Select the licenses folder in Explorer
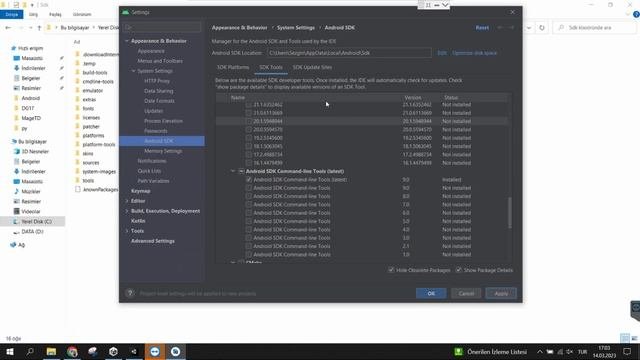This screenshot has width=640, height=360. 91,118
